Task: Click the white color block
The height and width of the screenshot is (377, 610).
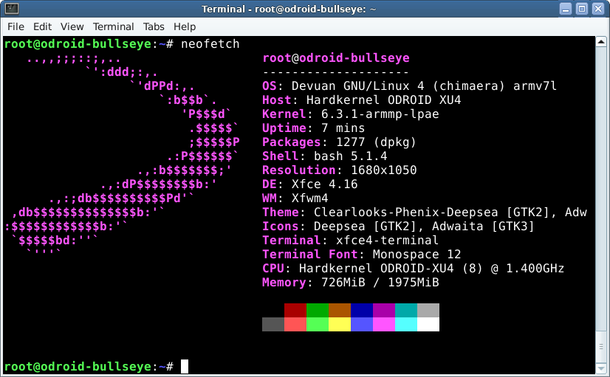Action: point(428,324)
